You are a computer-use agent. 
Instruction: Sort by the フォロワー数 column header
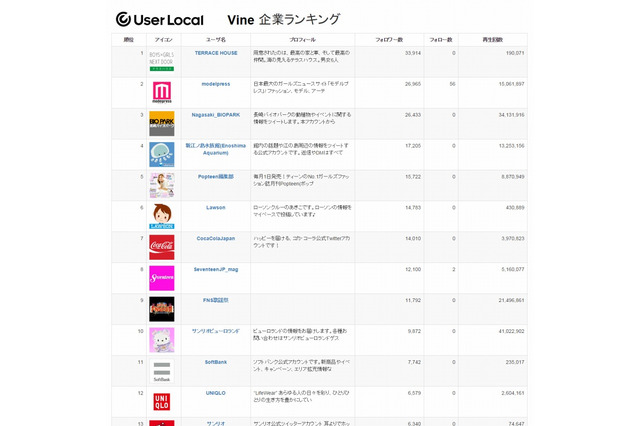(389, 40)
